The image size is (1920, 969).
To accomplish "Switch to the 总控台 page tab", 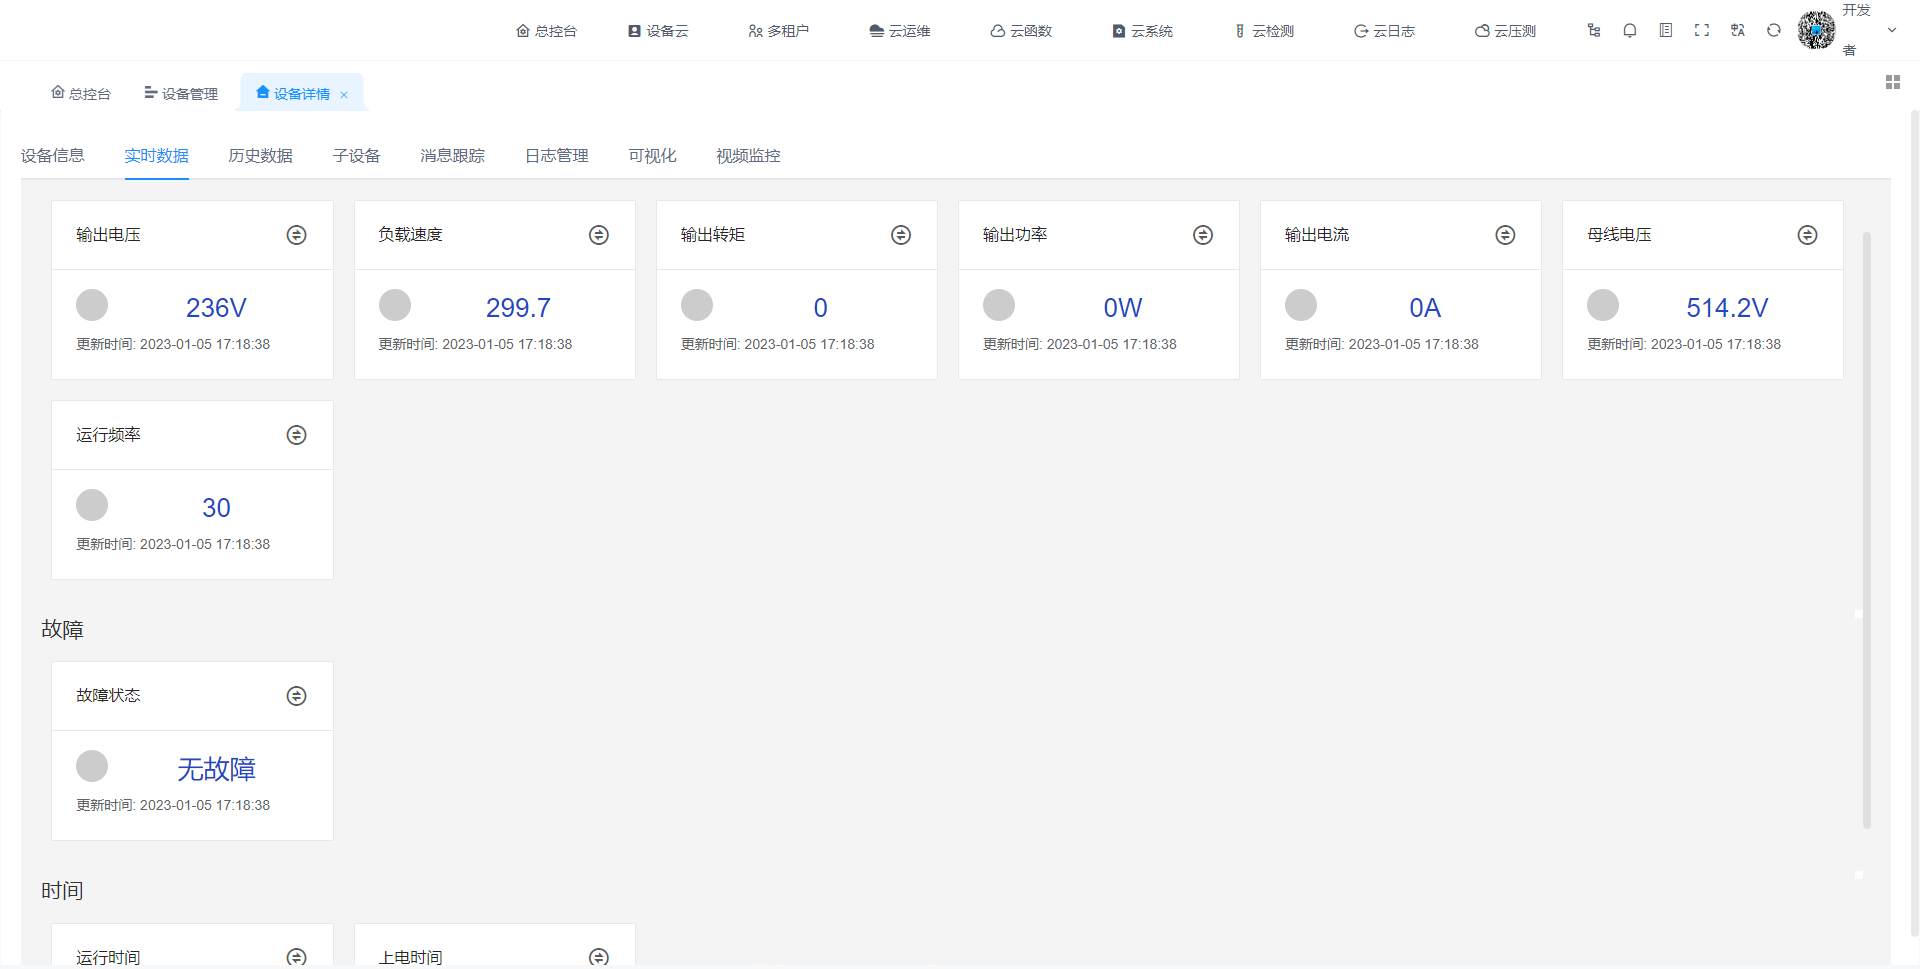I will [81, 93].
